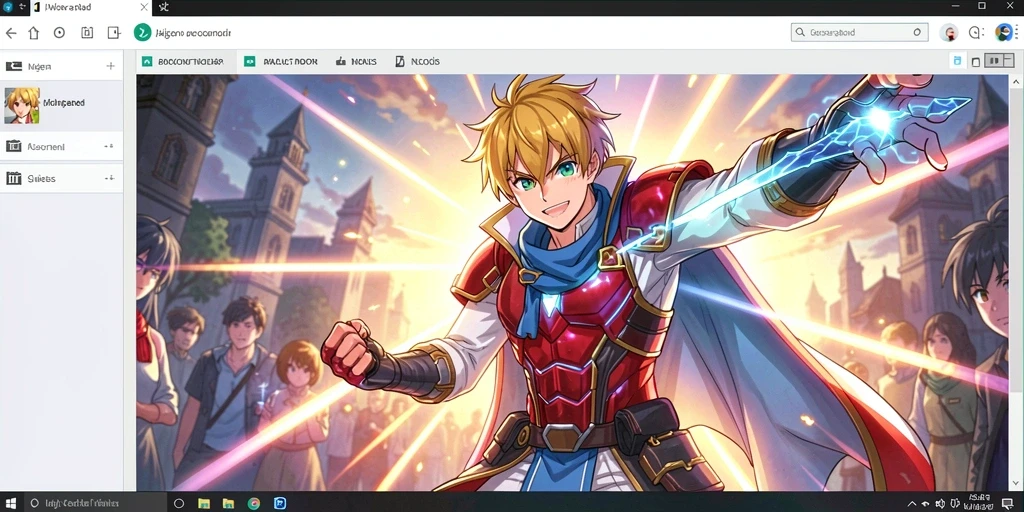Open Chrome from the Windows taskbar
Screen dimensions: 1024x512
[x=253, y=504]
